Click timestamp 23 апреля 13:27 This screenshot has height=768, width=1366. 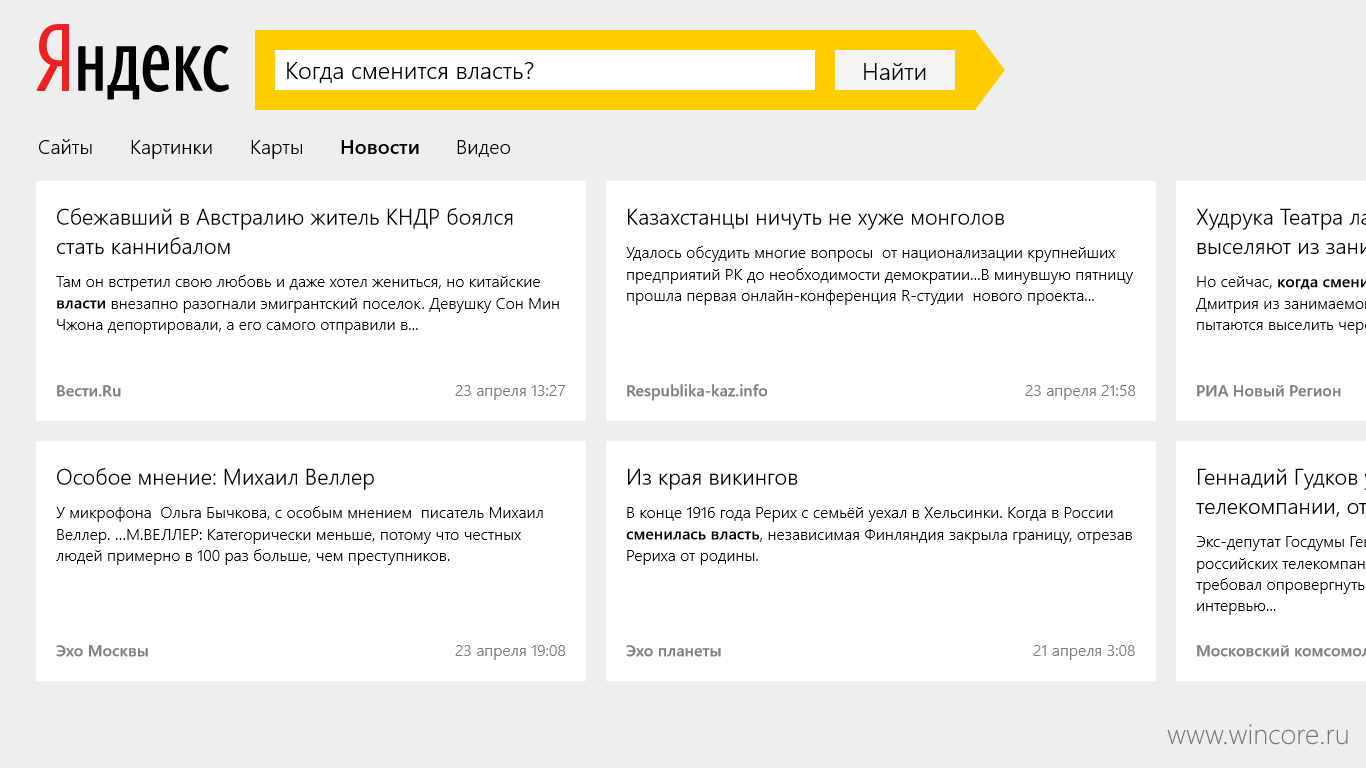(x=510, y=391)
